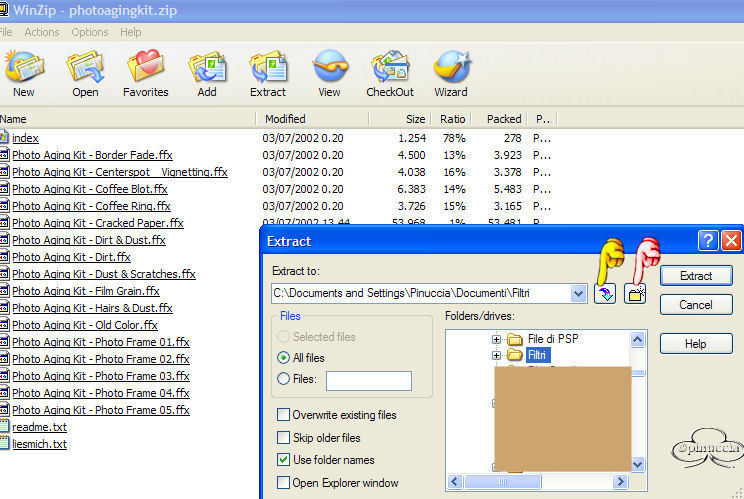The width and height of the screenshot is (744, 499).
Task: Click icon of Photo Aging Kit - Hairs & Dust.ffx
Action: (4, 308)
